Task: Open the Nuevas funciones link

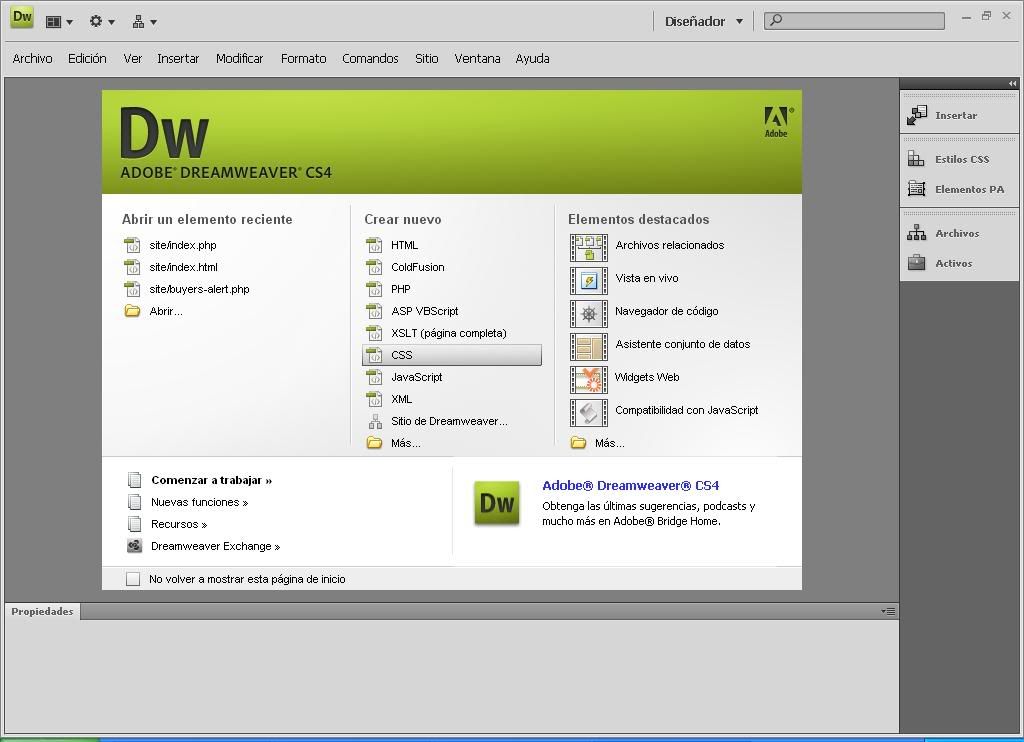Action: pos(199,502)
